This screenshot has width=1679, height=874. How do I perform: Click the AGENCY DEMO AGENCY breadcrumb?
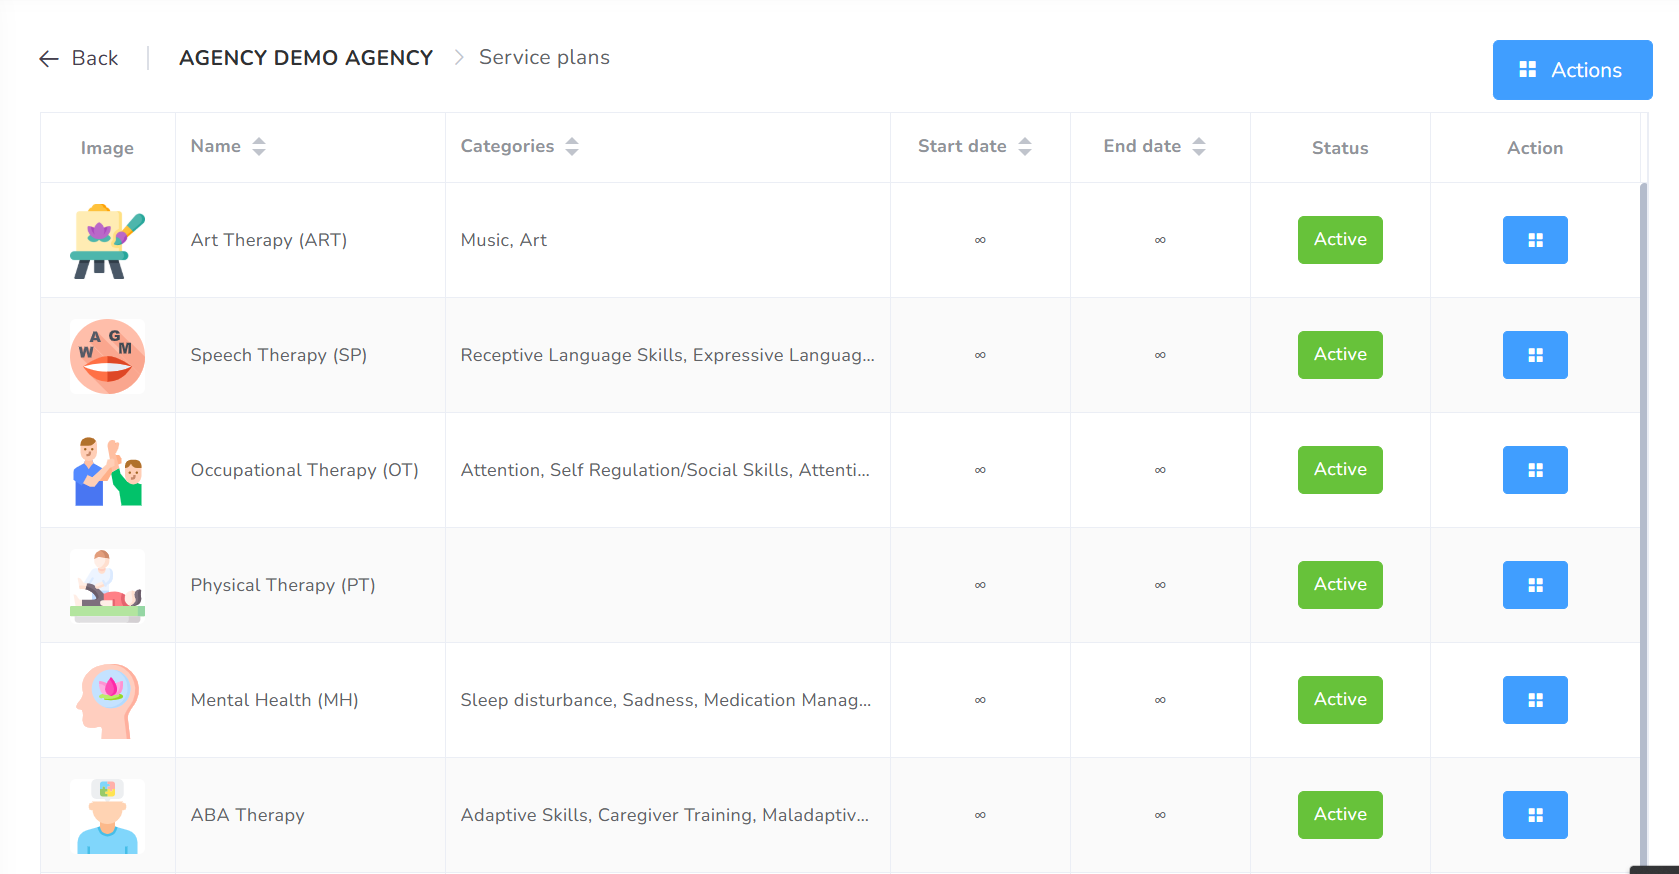coord(306,58)
